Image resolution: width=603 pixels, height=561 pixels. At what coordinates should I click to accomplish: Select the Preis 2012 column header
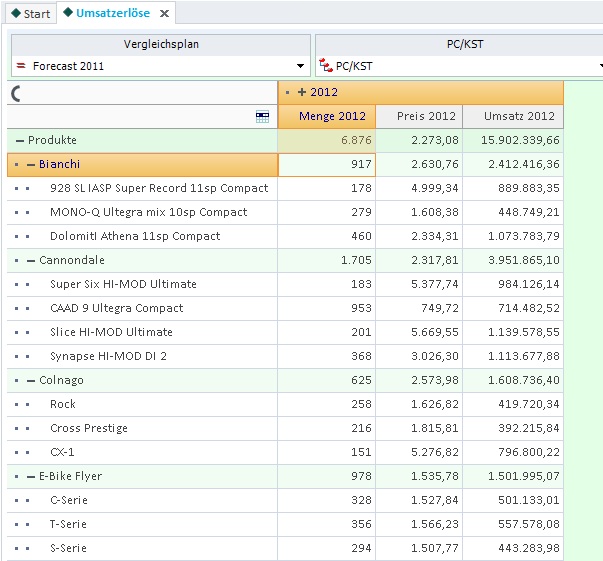point(419,117)
